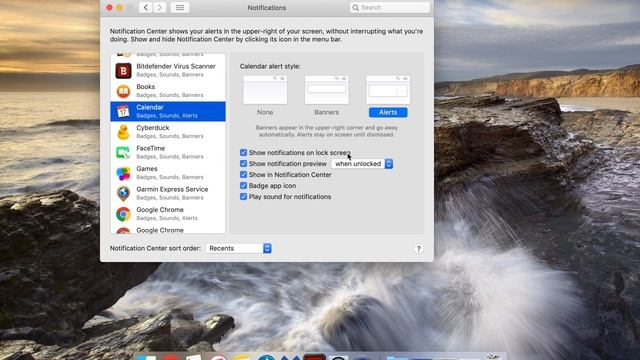Click the highlighted Alerts button
640x360 pixels.
click(388, 112)
